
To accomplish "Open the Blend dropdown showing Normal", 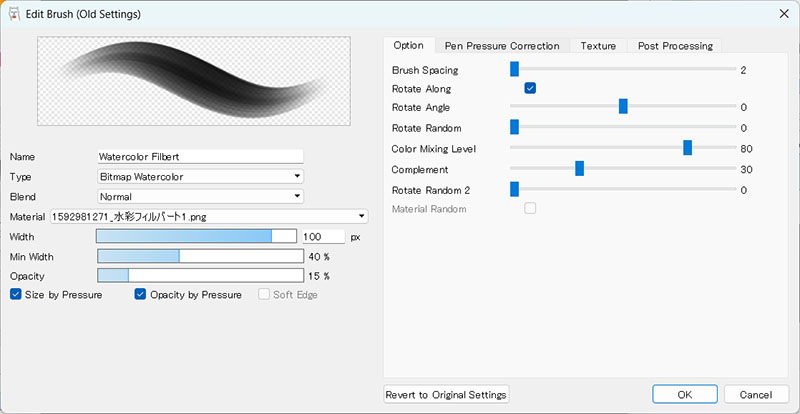I will coord(201,197).
